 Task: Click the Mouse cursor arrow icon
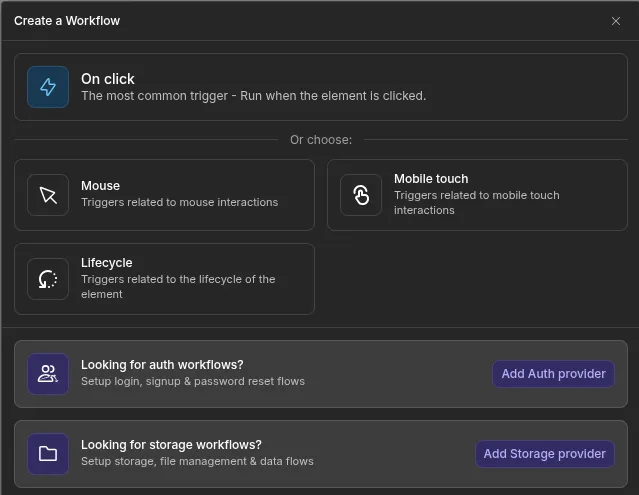(48, 195)
